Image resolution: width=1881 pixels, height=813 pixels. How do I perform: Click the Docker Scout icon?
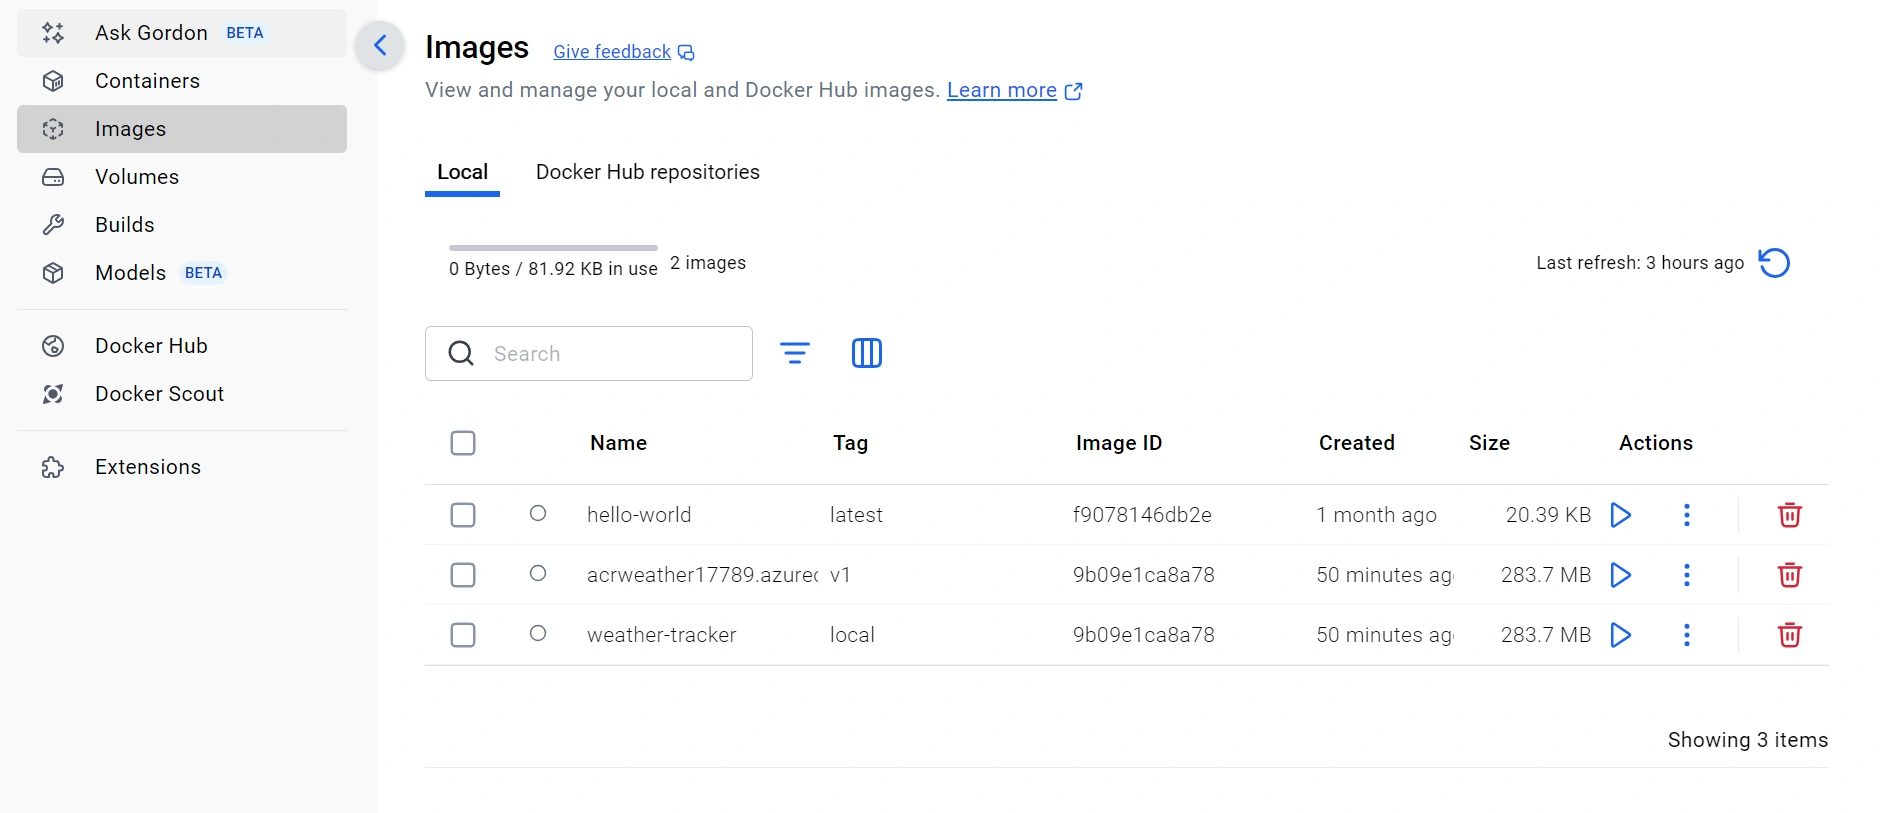pyautogui.click(x=53, y=394)
